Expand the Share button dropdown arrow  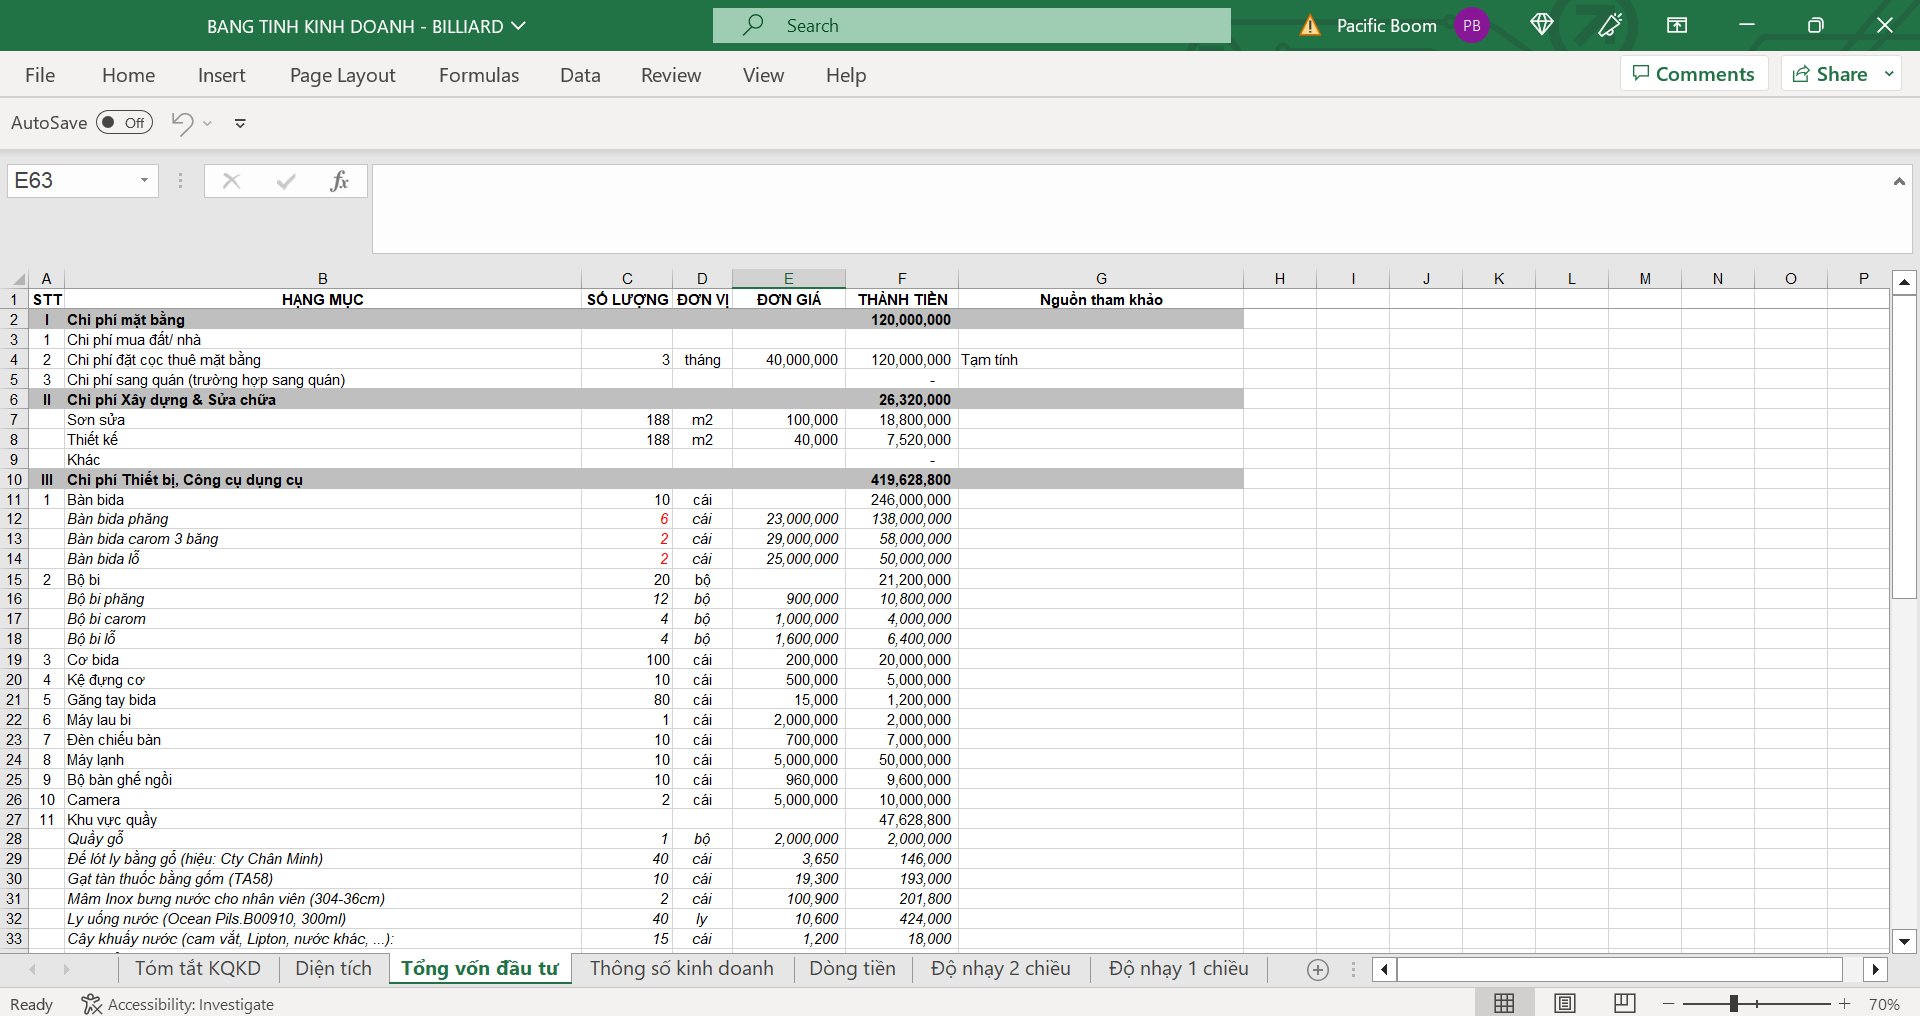[1889, 74]
